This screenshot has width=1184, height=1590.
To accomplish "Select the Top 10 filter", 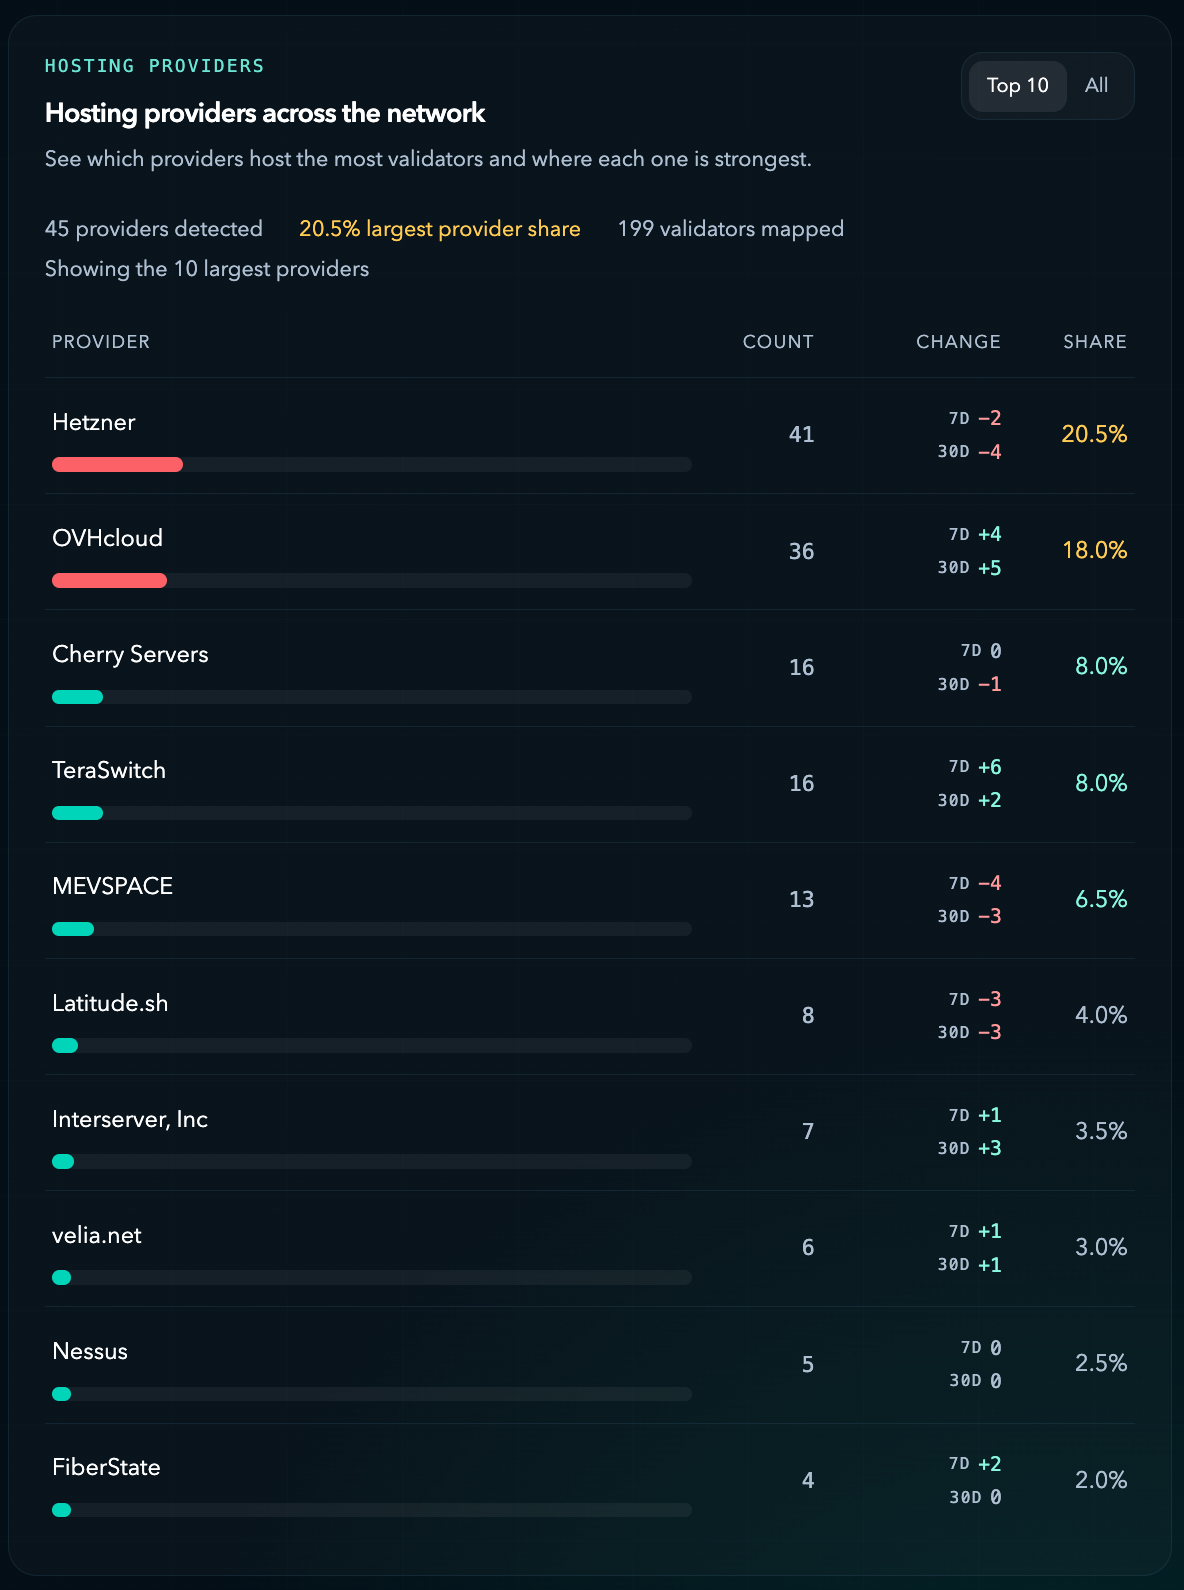I will point(1016,86).
